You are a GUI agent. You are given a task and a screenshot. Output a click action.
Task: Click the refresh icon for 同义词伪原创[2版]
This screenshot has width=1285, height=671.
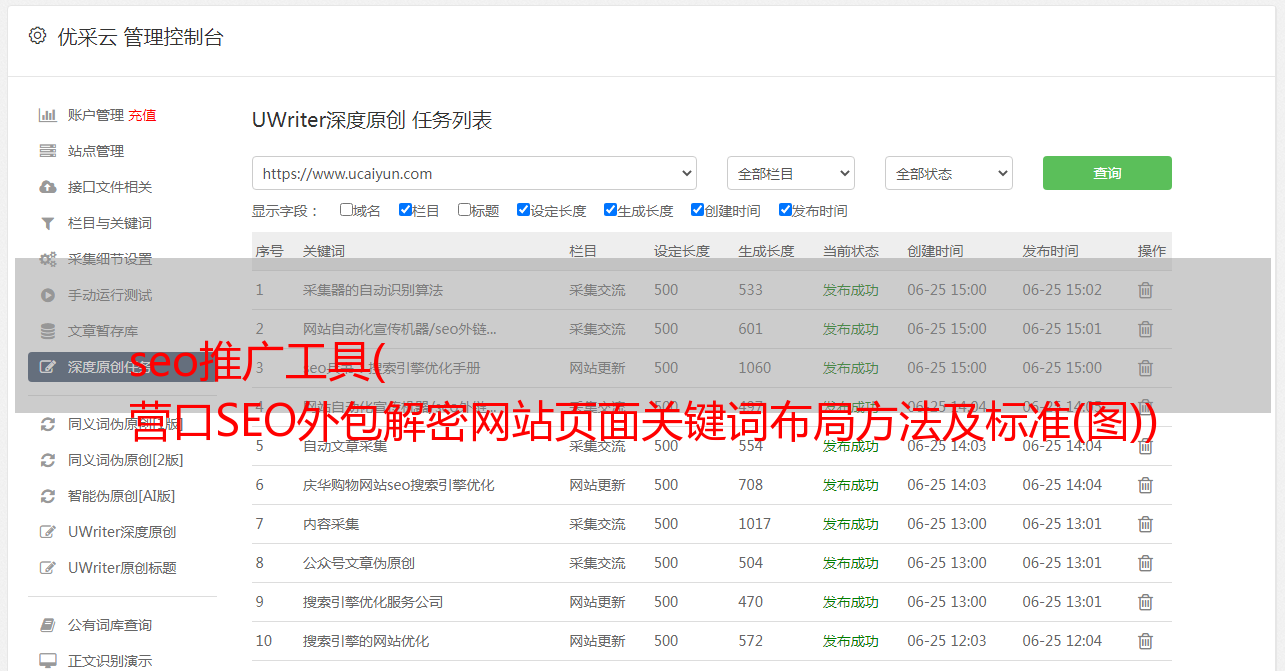[47, 460]
